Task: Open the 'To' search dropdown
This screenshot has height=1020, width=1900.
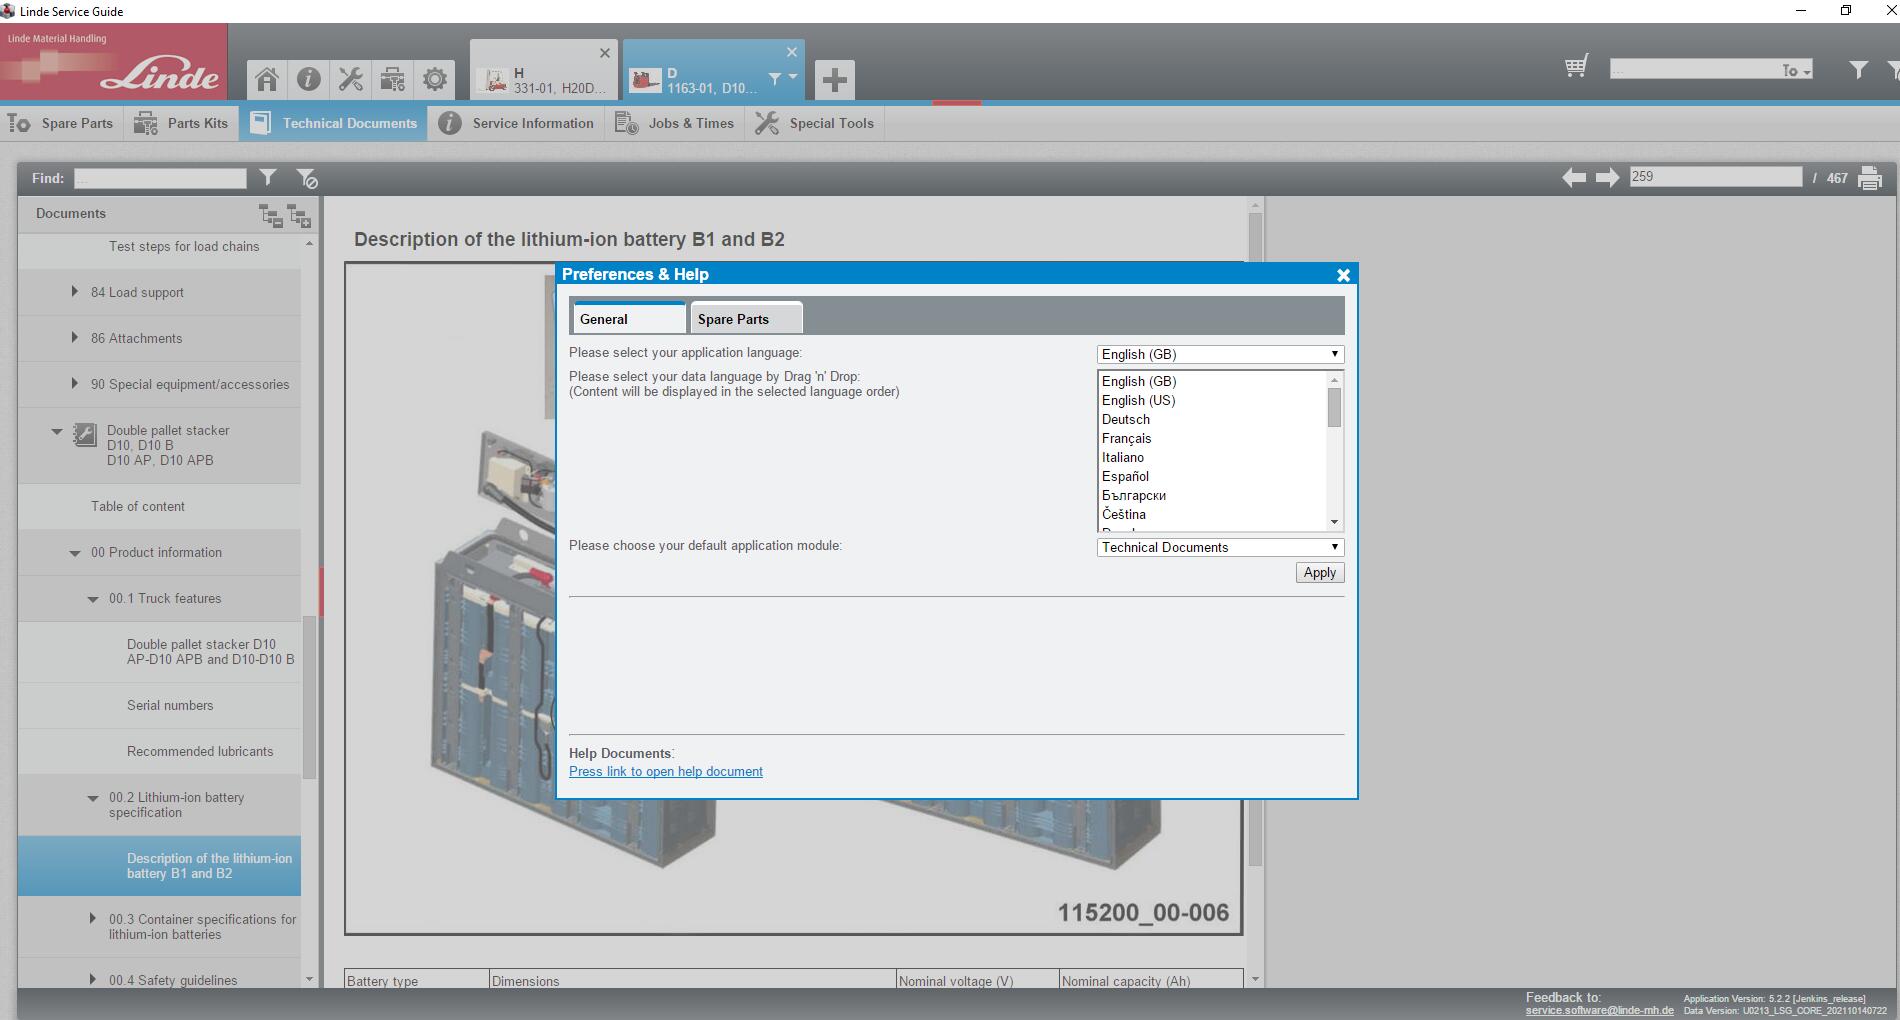Action: 1796,70
